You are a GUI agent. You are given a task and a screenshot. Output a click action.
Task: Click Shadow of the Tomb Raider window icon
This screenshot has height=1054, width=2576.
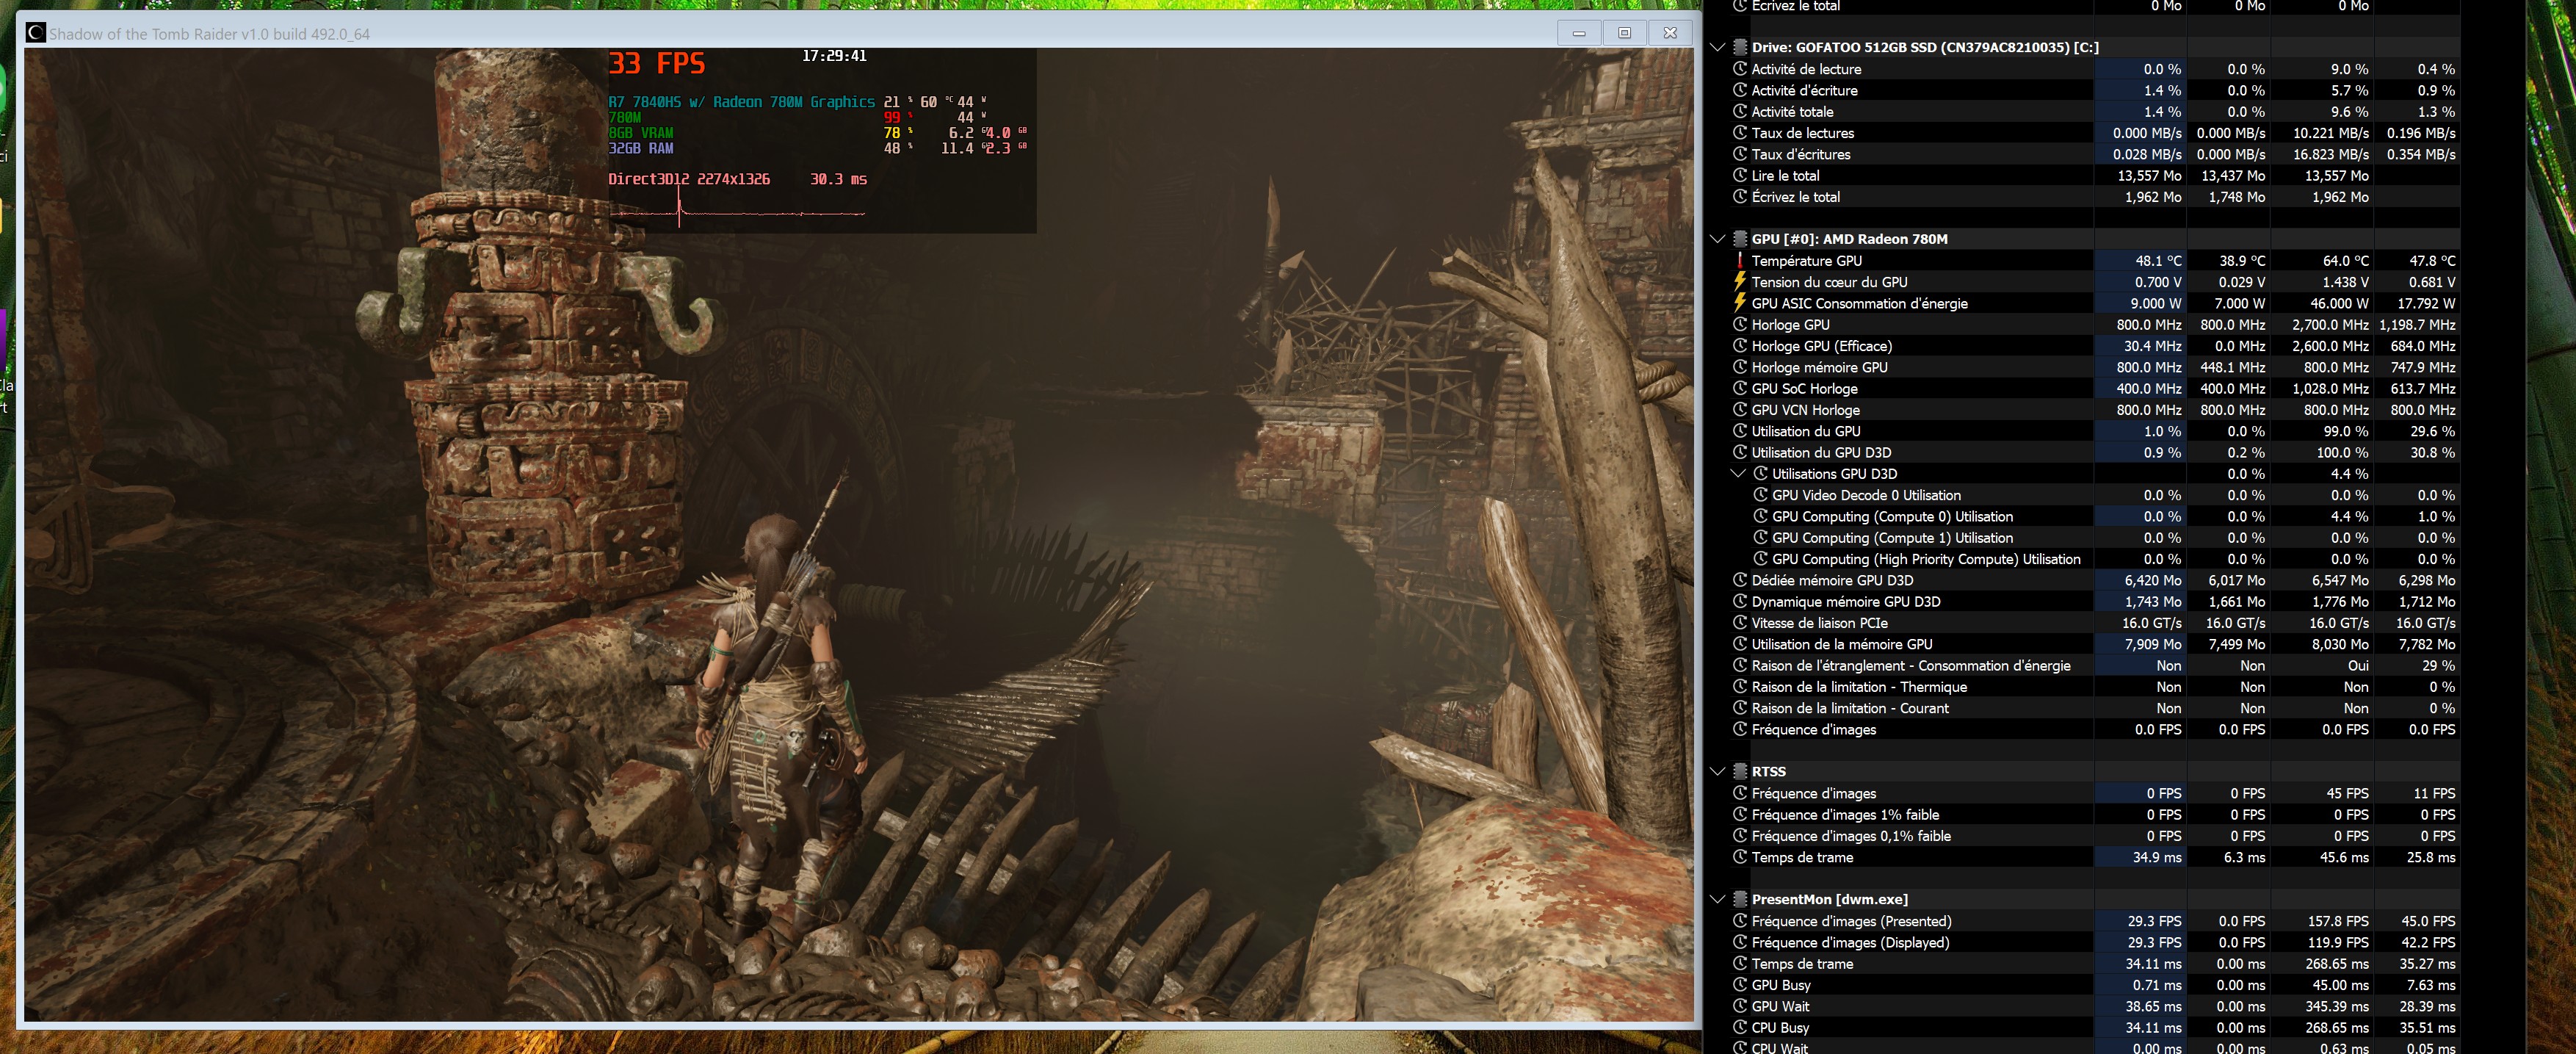36,33
